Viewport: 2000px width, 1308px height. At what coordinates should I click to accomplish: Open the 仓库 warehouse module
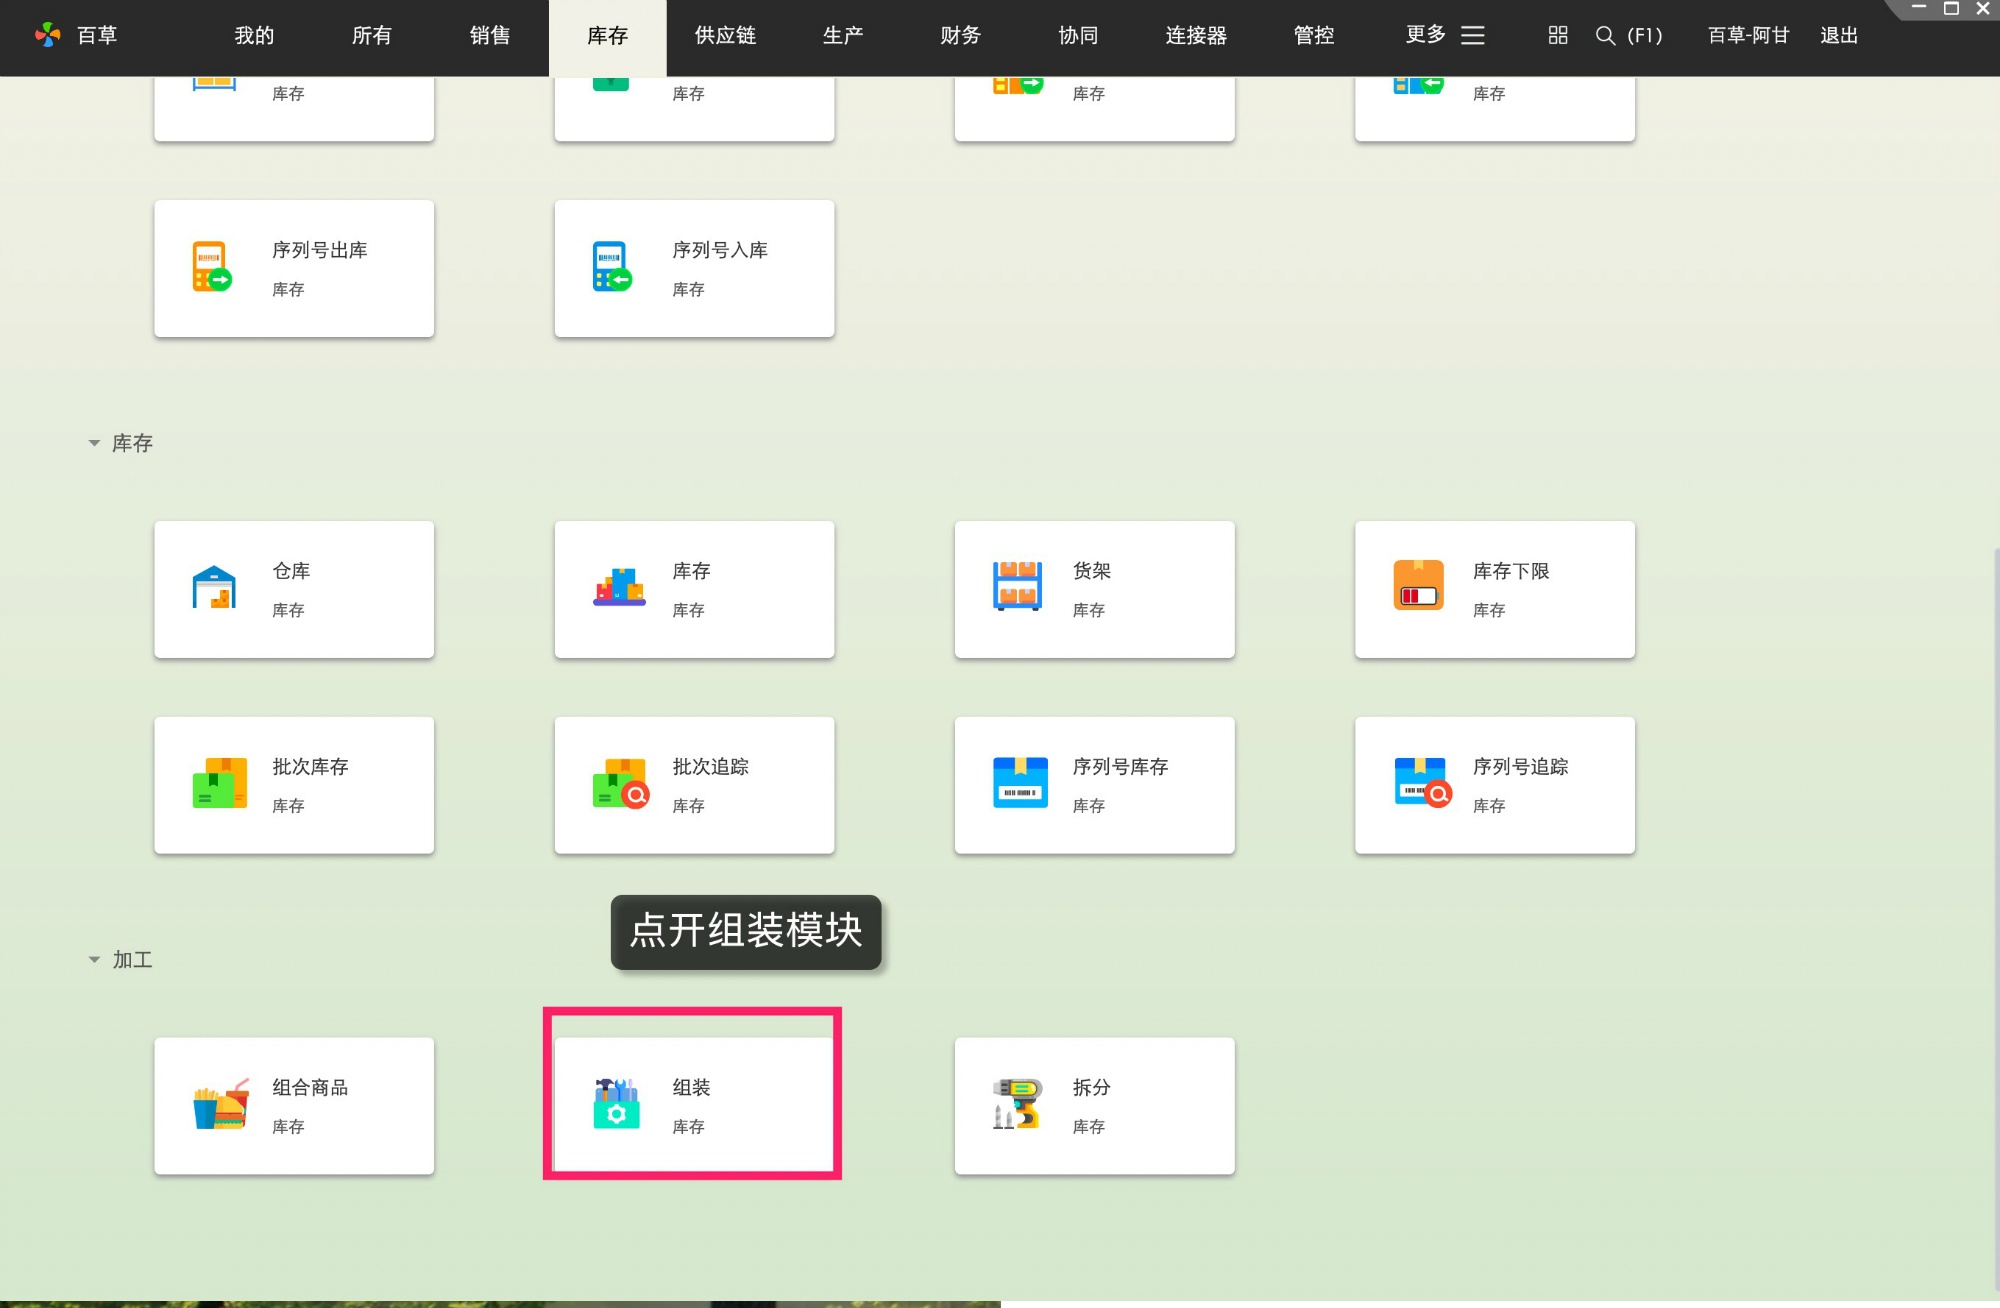click(x=294, y=589)
